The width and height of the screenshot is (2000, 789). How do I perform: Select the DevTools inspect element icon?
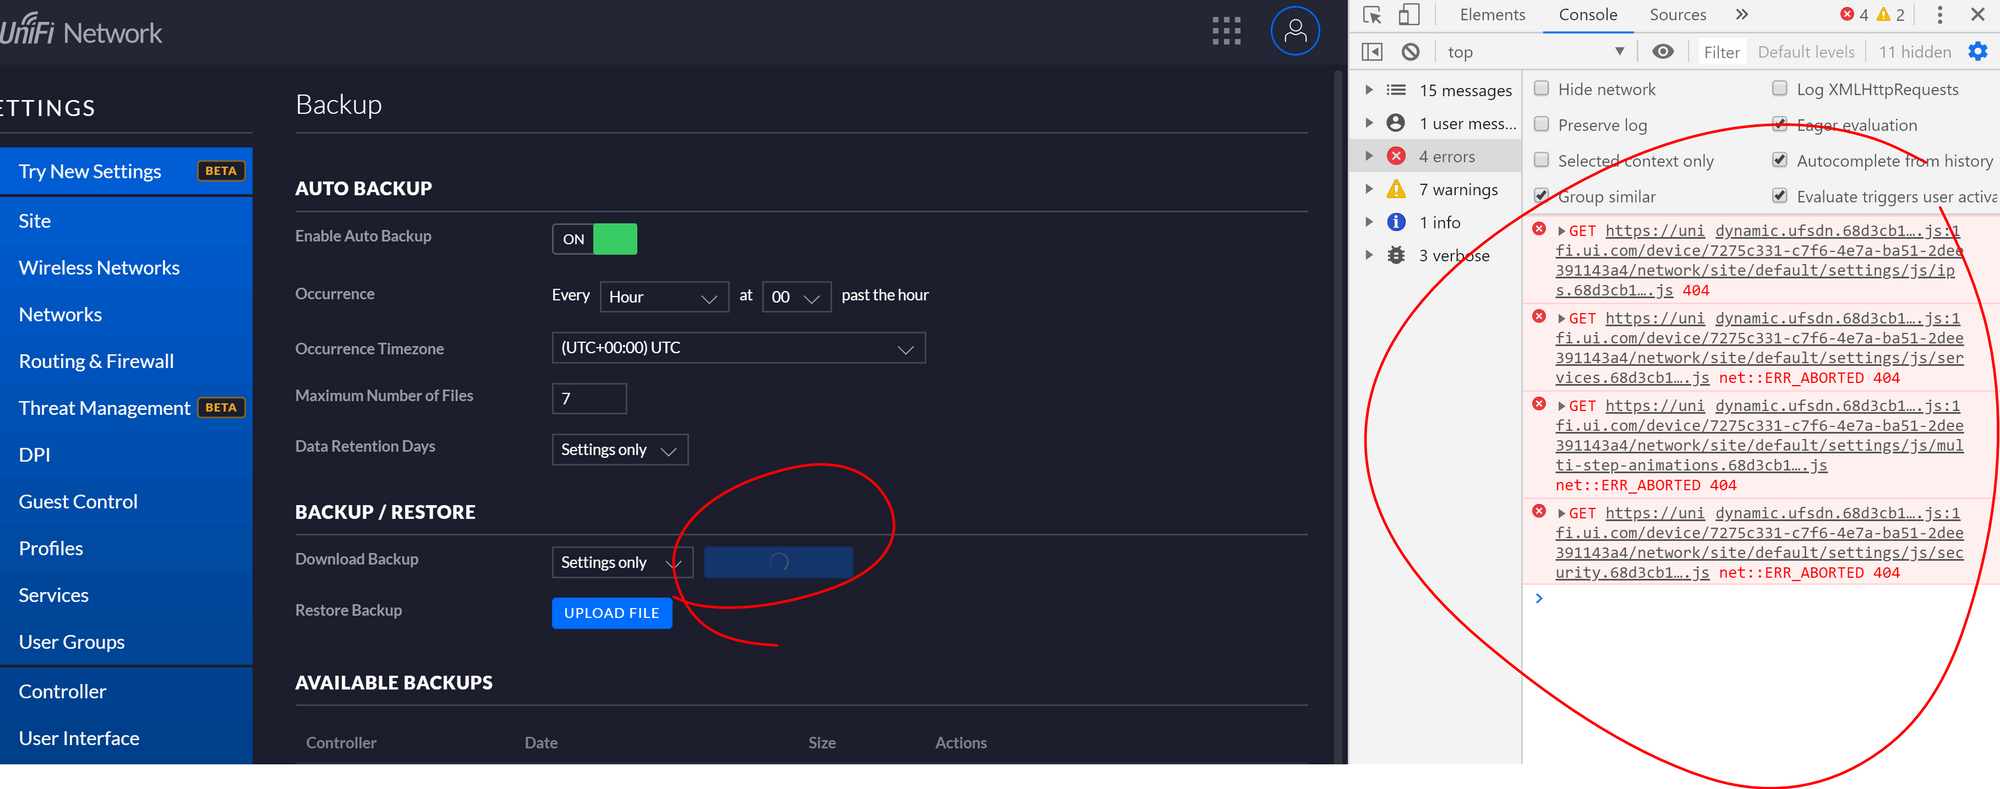[x=1372, y=15]
